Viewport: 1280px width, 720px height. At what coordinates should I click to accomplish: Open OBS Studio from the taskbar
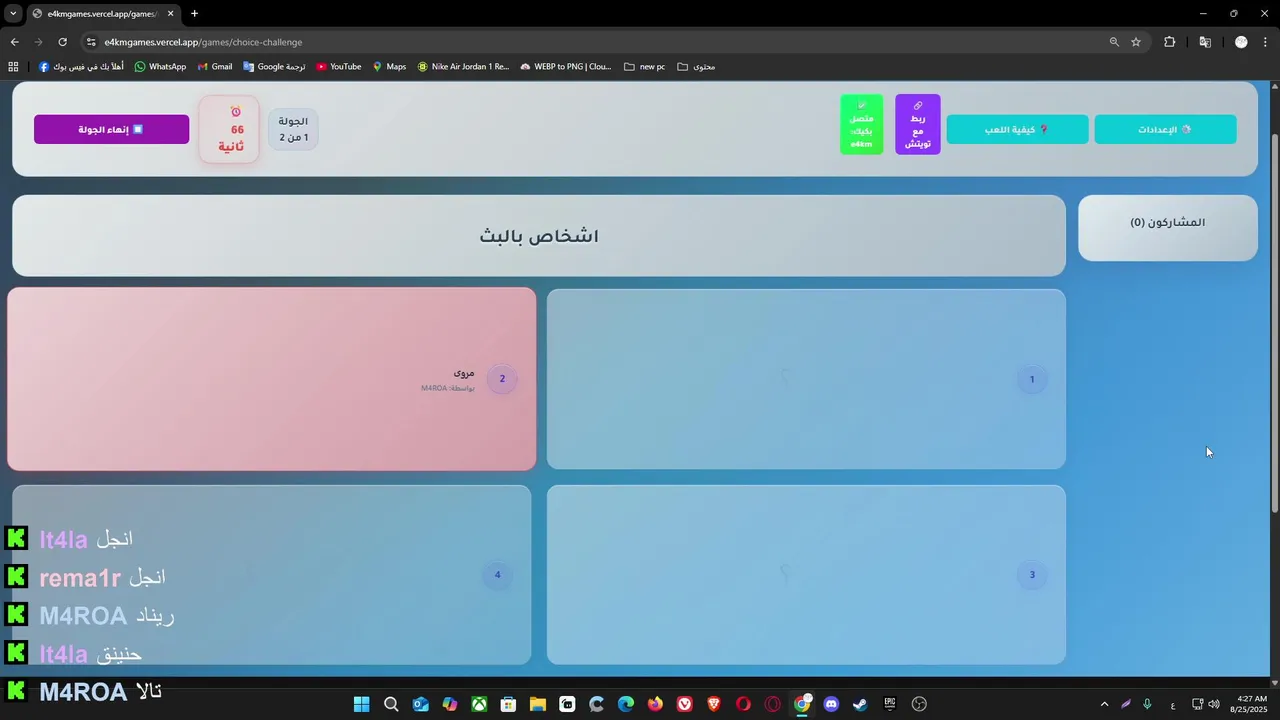[x=920, y=704]
